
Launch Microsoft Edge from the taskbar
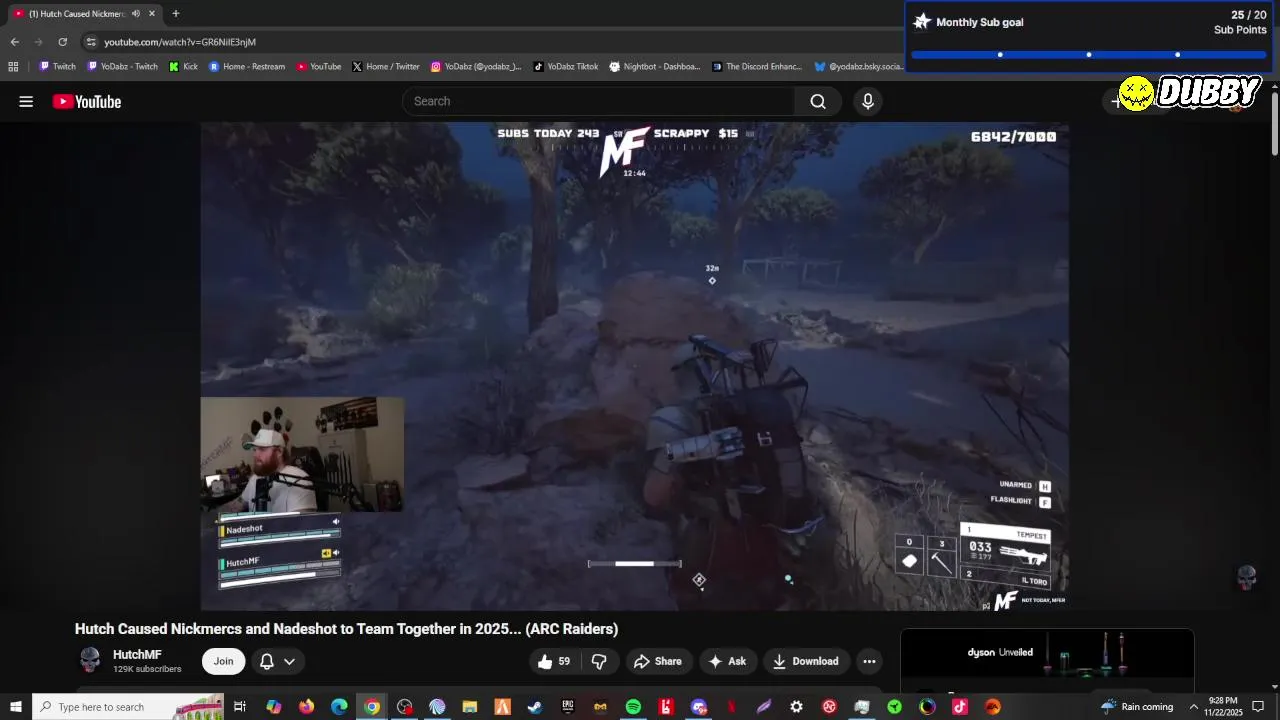pos(339,707)
